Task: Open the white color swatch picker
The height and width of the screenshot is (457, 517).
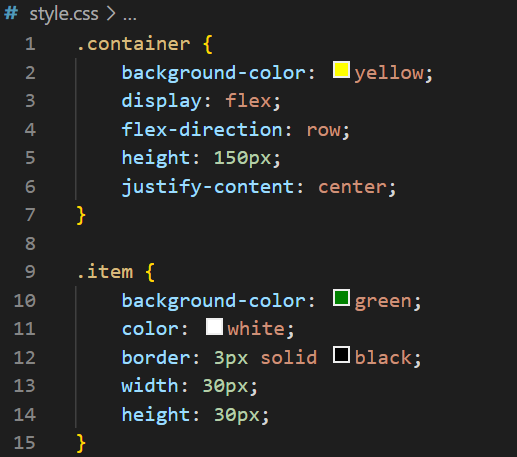Action: pos(214,326)
